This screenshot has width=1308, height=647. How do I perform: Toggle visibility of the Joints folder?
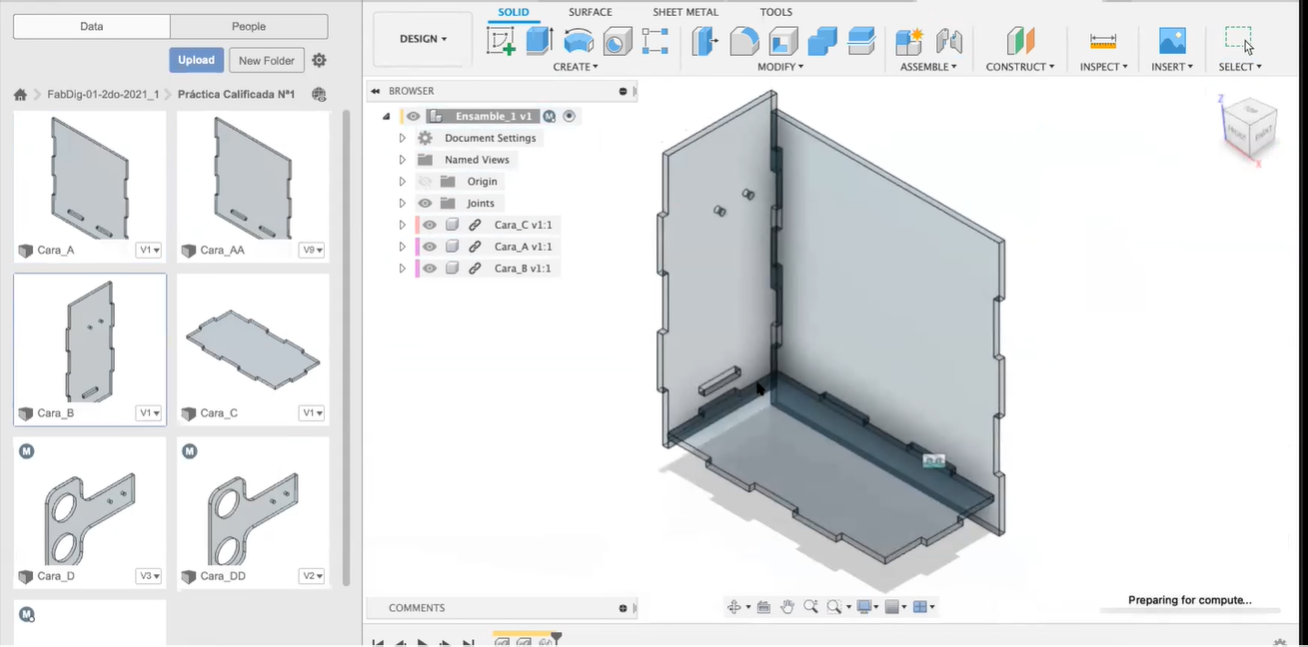click(x=425, y=203)
